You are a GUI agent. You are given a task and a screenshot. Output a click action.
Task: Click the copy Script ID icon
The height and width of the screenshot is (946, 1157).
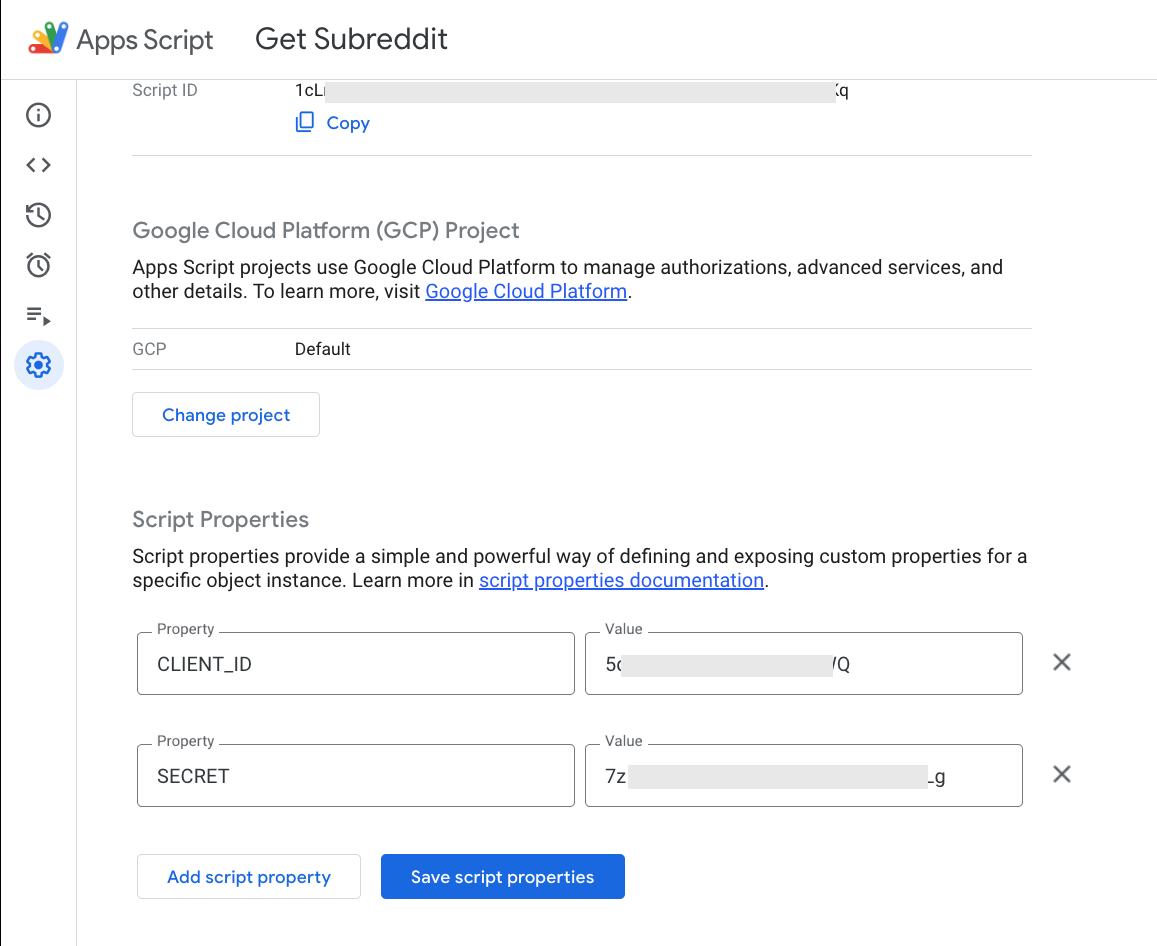pos(305,123)
